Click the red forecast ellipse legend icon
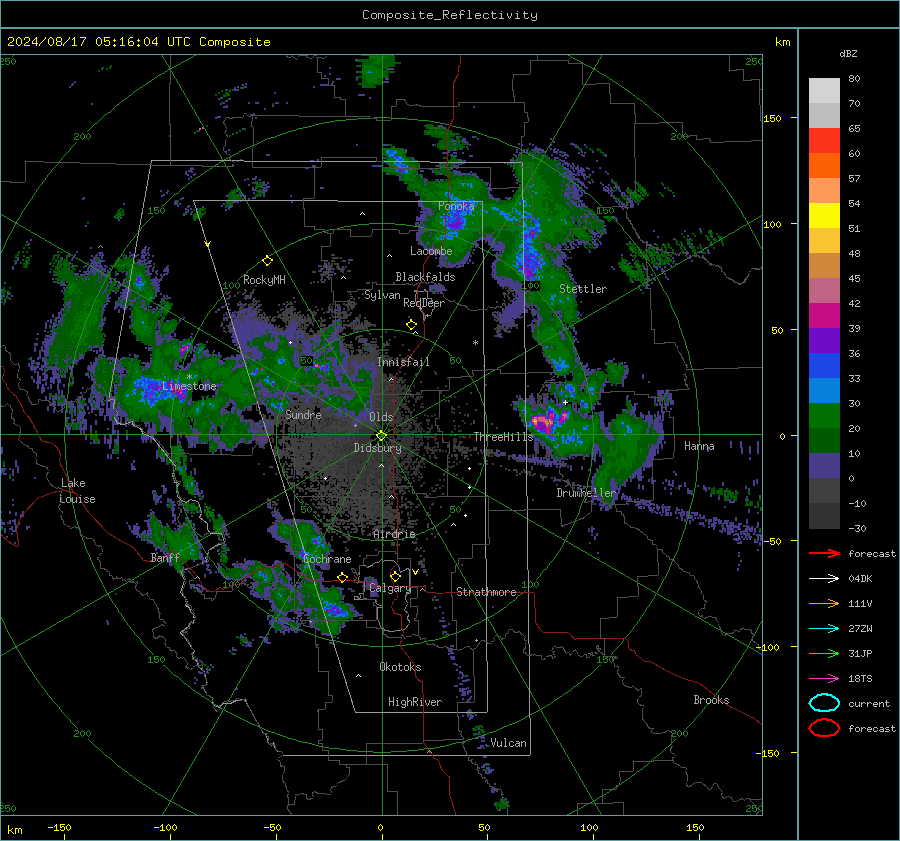This screenshot has height=841, width=900. tap(824, 728)
